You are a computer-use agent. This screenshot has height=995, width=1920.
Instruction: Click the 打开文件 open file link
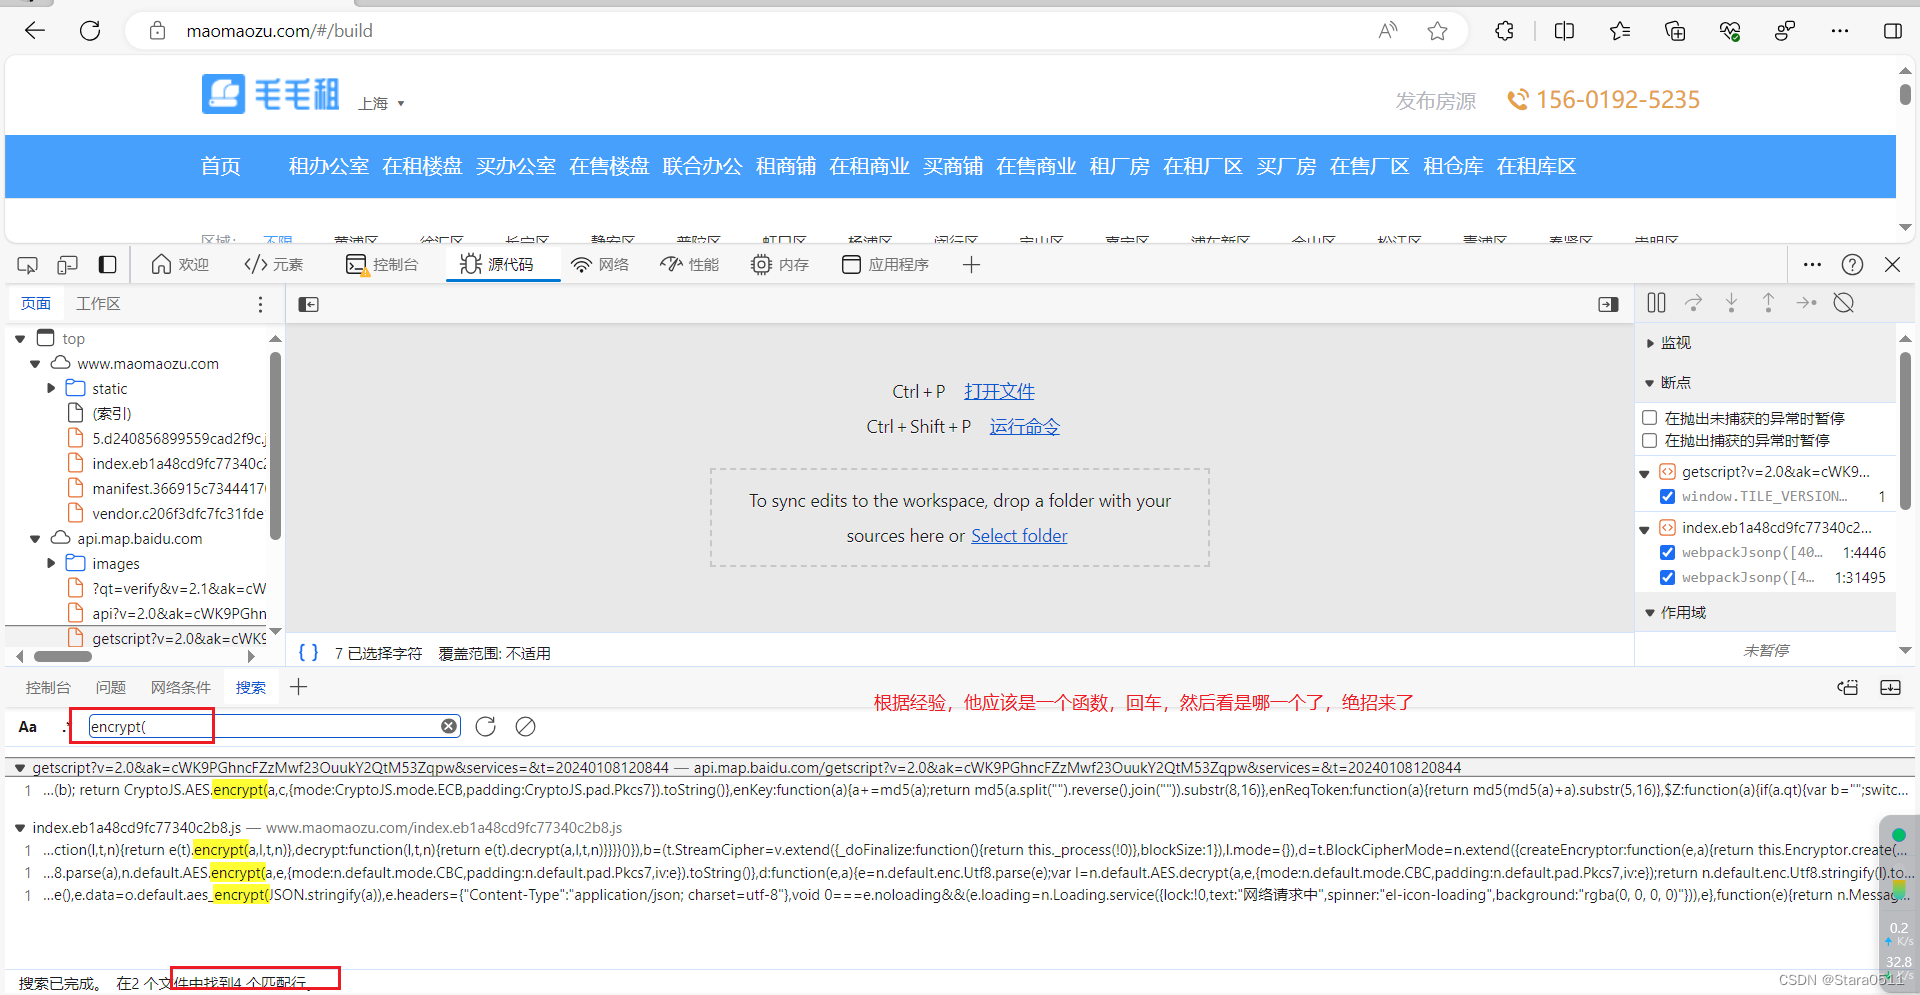click(x=999, y=392)
